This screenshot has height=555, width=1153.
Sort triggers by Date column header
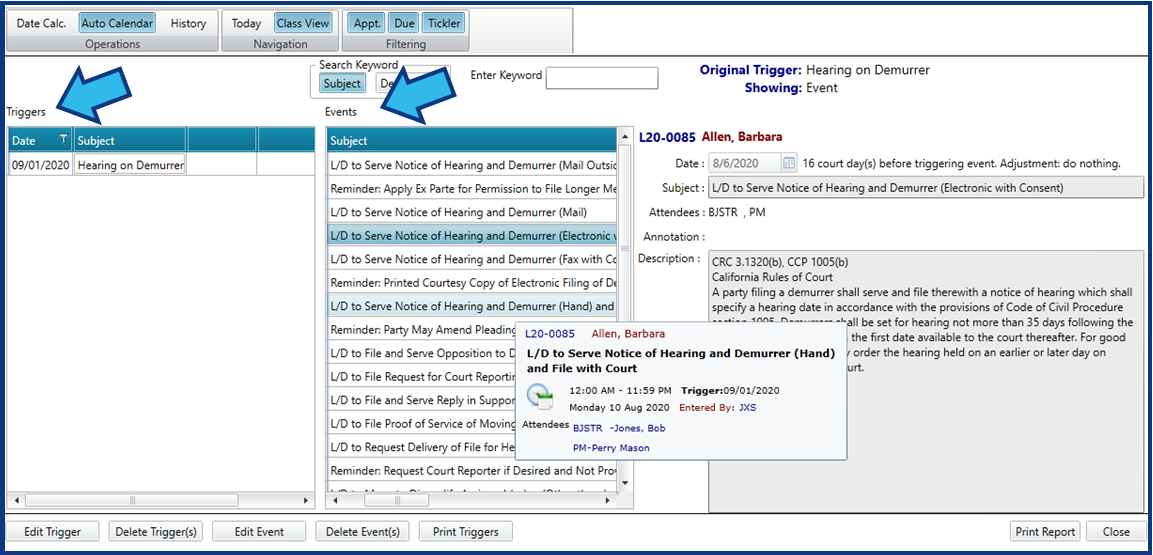(40, 140)
